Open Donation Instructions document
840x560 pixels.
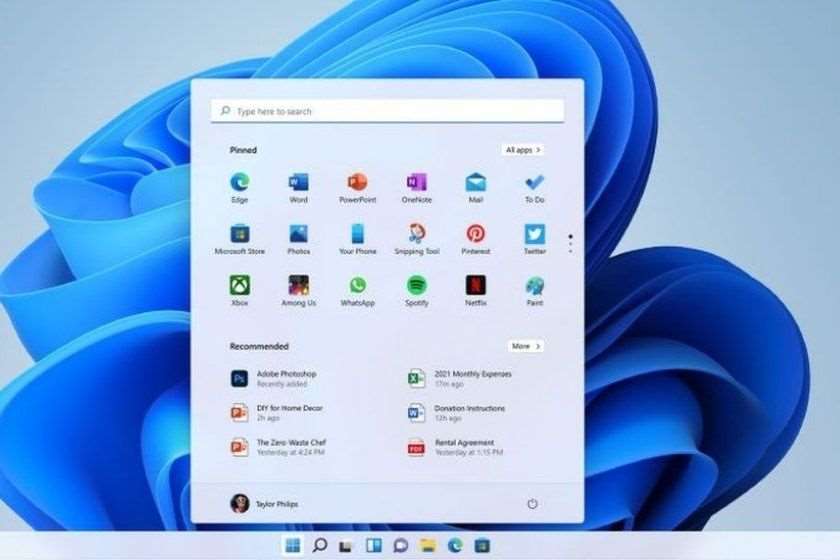click(x=456, y=413)
